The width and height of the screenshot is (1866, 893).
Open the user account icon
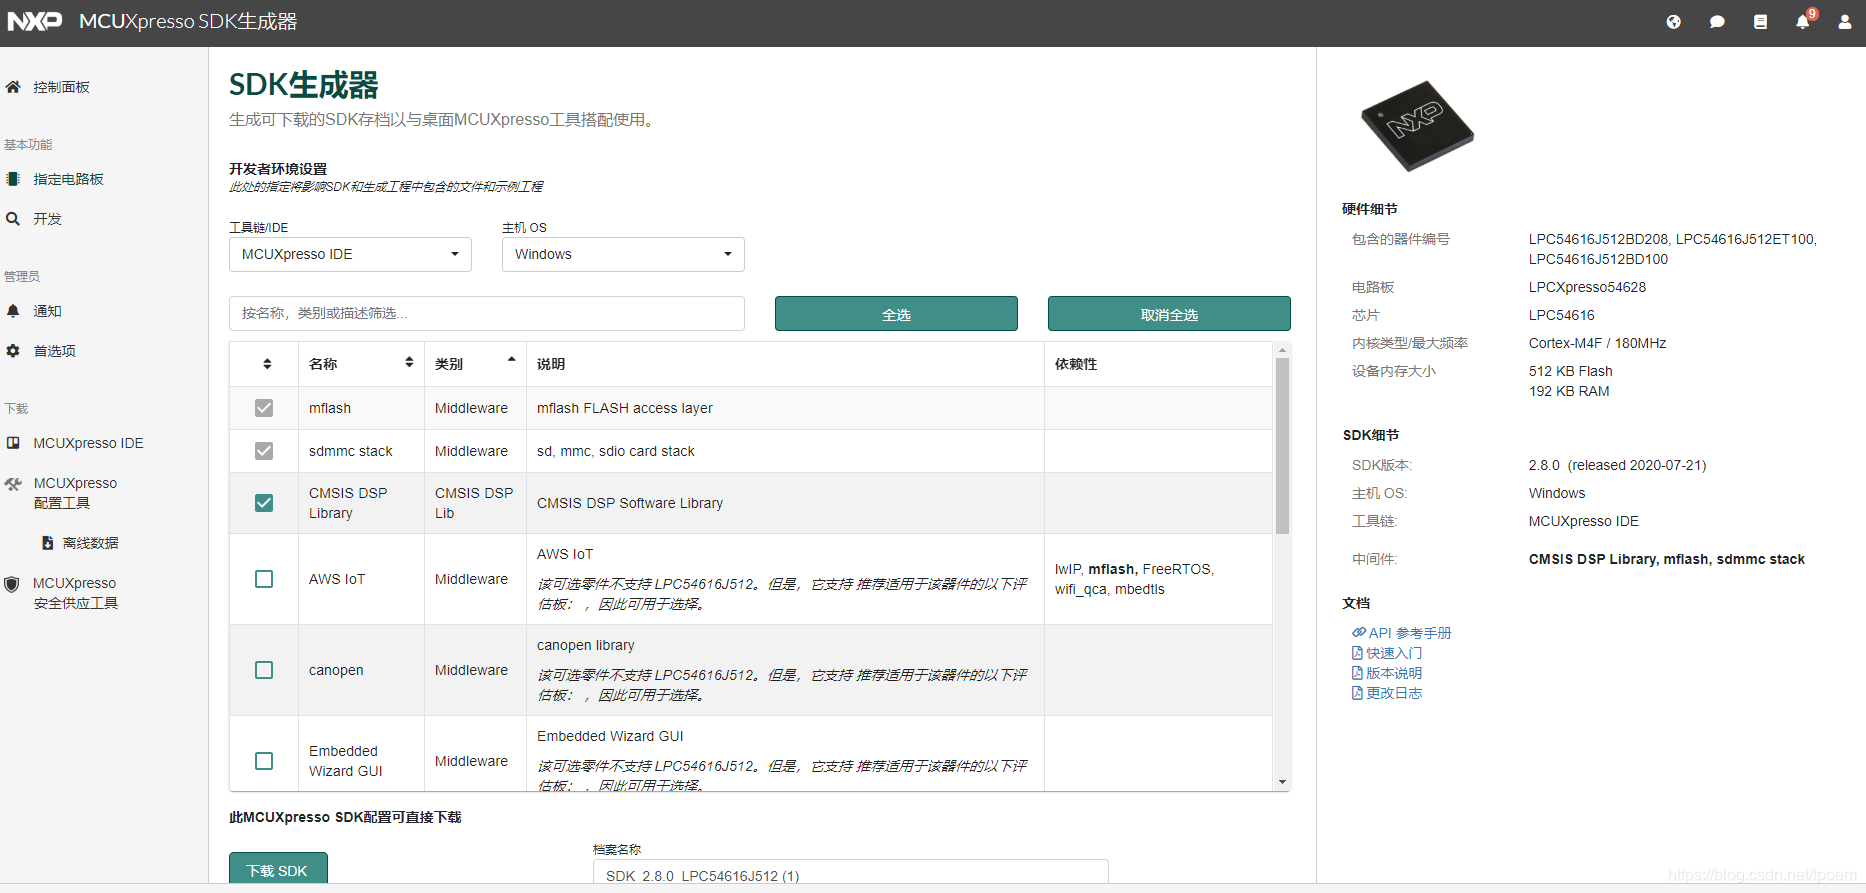[x=1845, y=22]
